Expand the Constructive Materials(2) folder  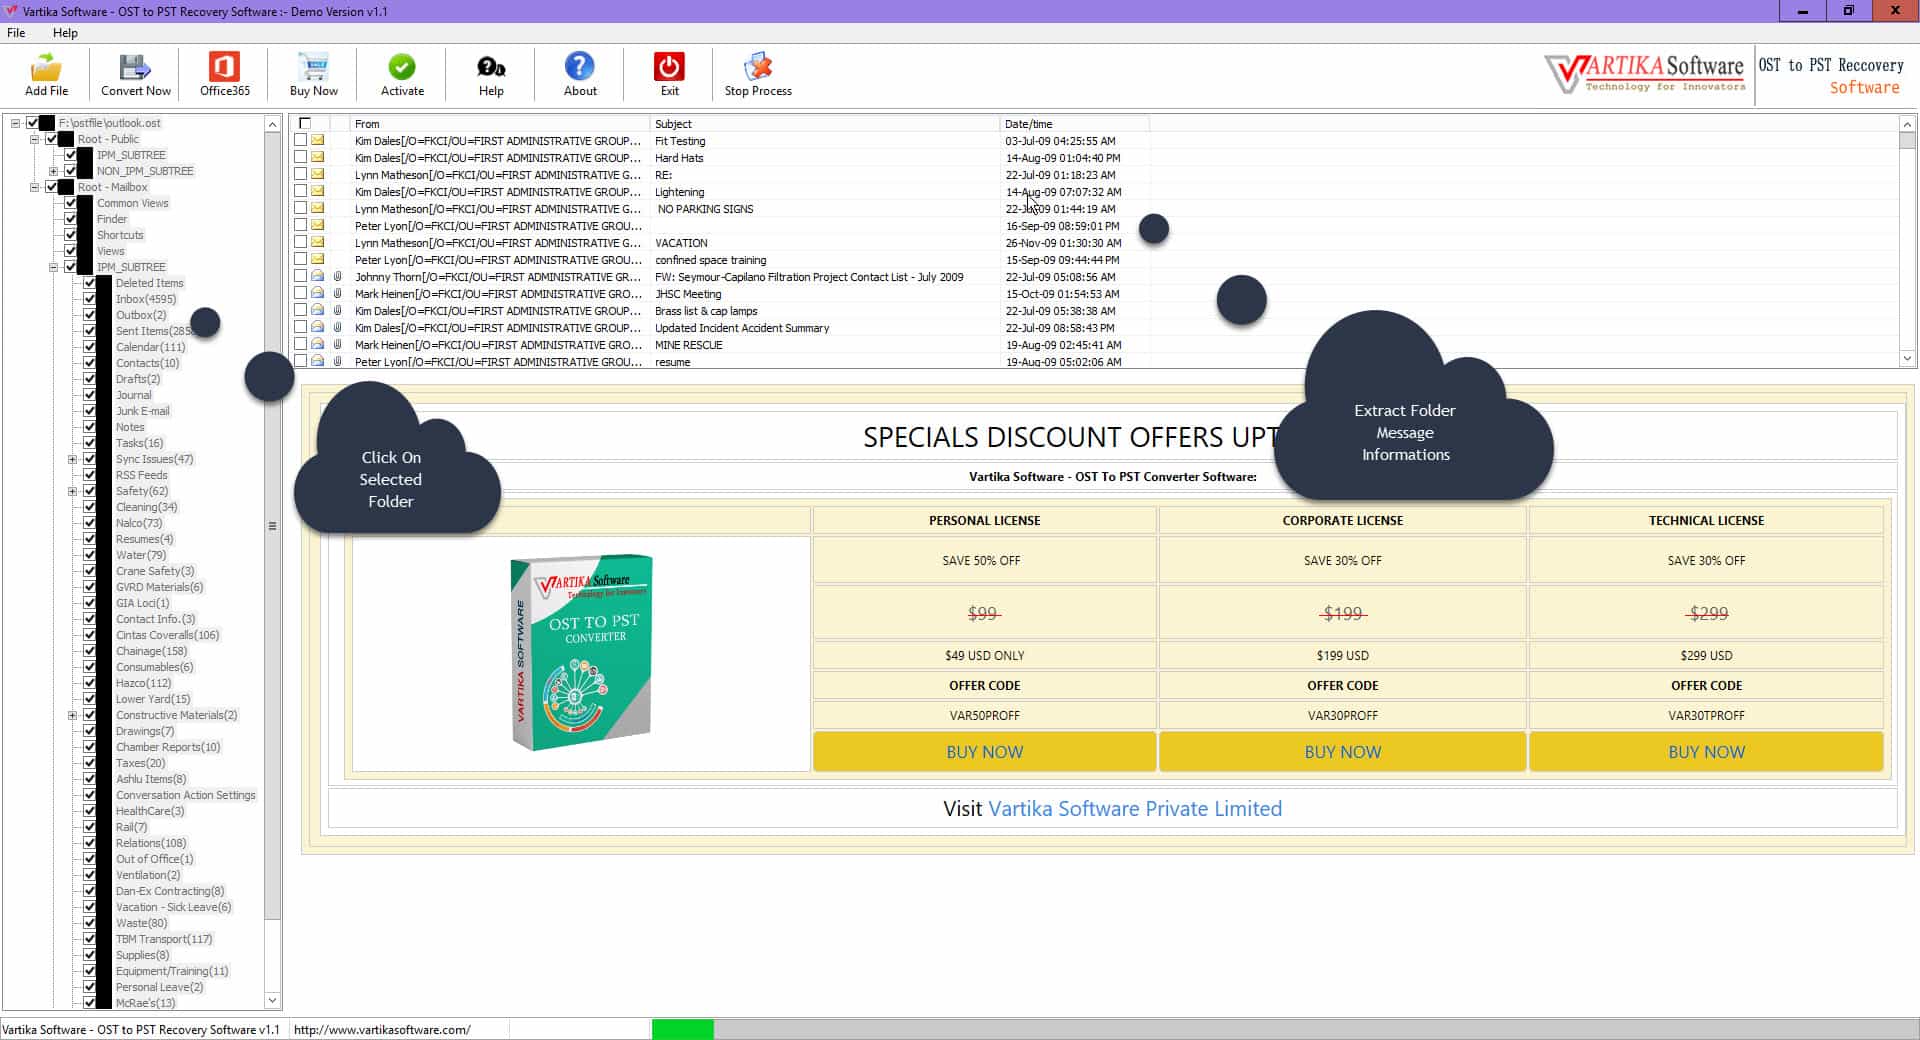[72, 715]
